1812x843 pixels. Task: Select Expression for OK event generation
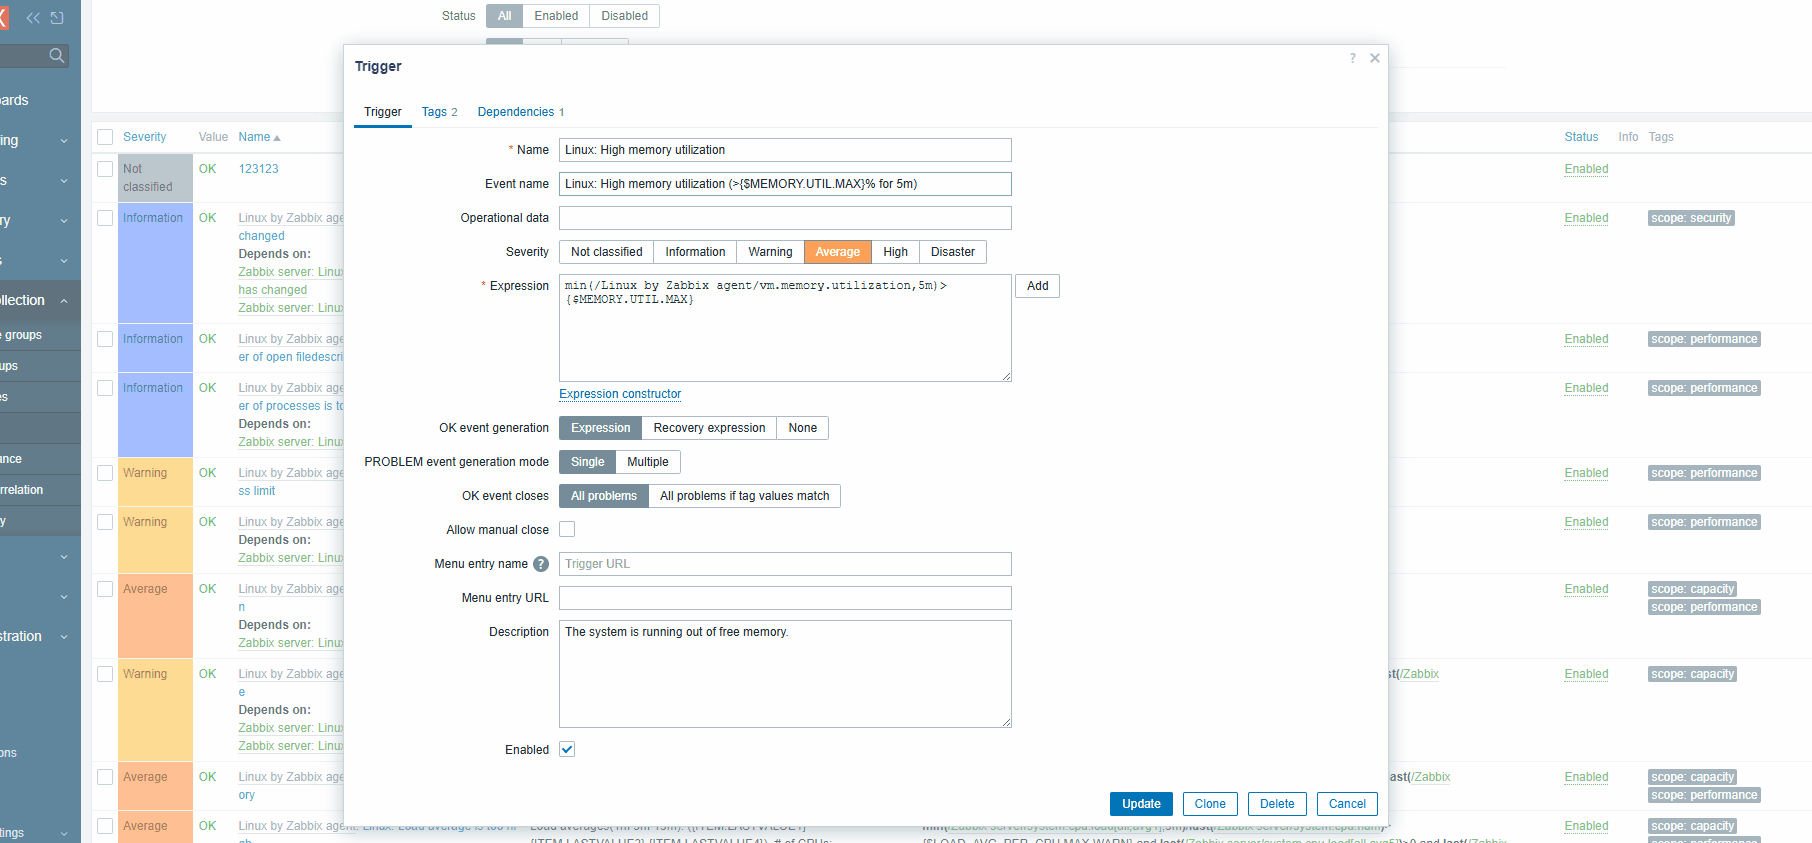600,428
